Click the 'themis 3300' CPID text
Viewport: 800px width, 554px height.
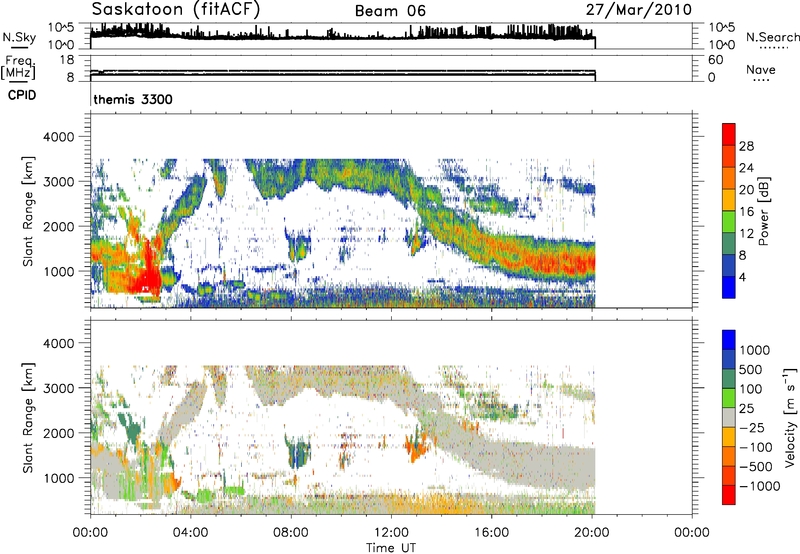coord(133,99)
